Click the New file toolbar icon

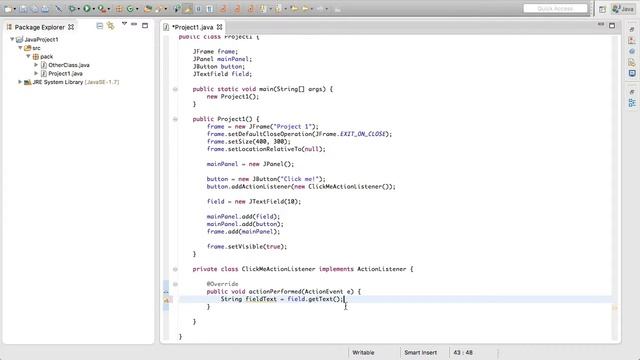[8, 9]
